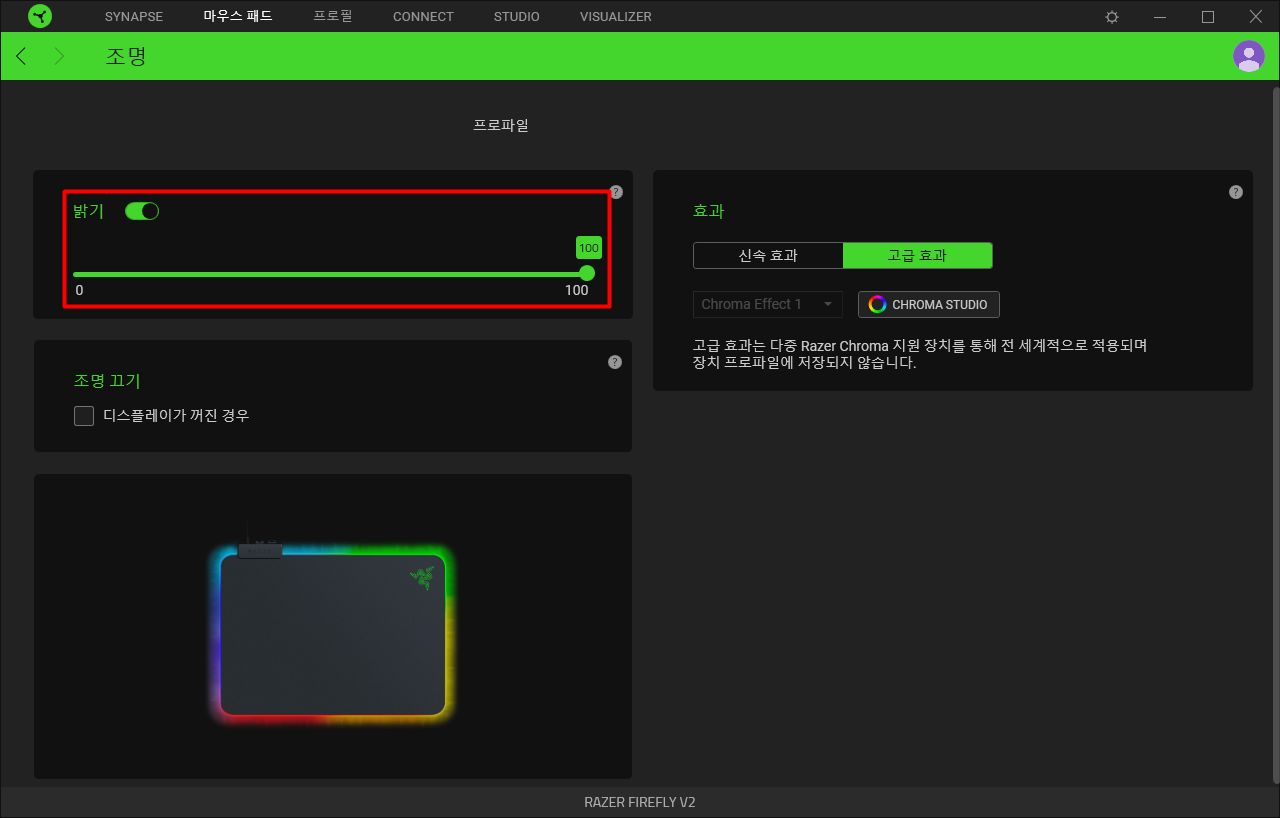This screenshot has width=1280, height=818.
Task: Open the user account avatar
Action: pyautogui.click(x=1249, y=56)
